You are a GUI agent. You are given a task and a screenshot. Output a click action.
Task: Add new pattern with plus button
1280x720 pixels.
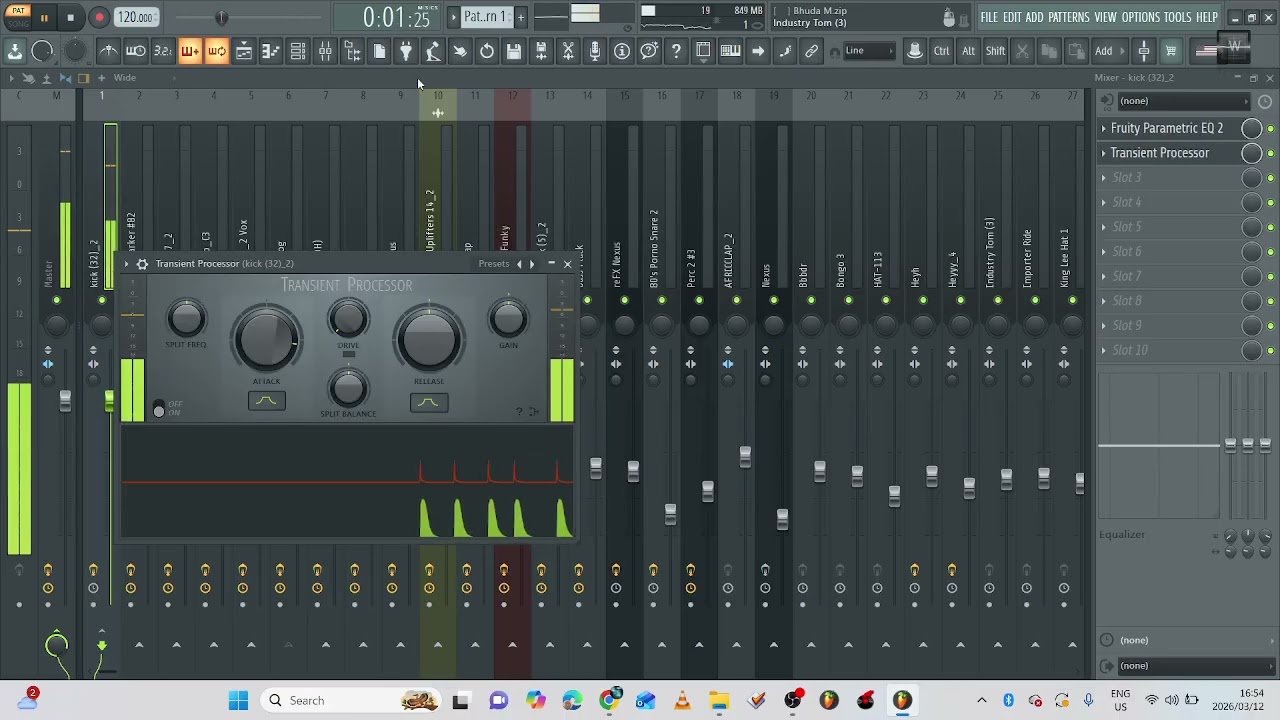[520, 17]
